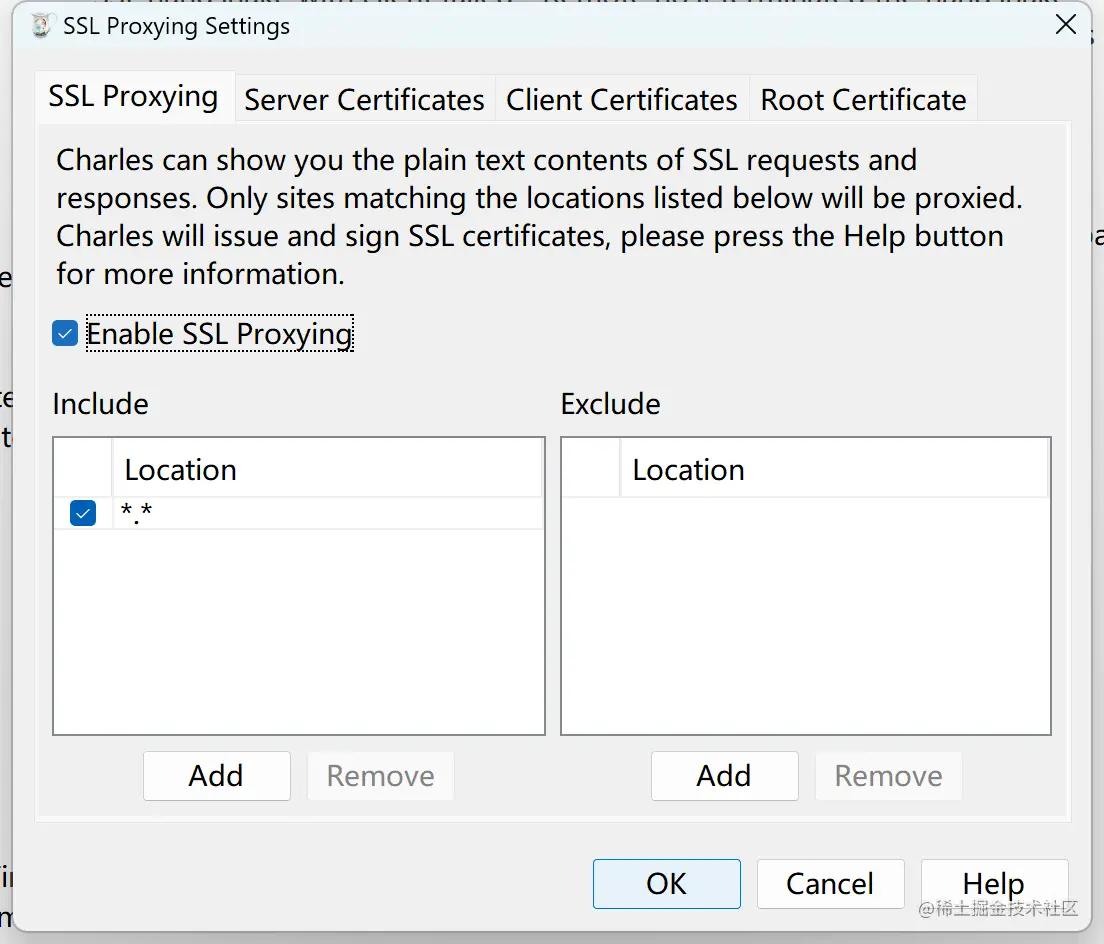Click the Include Location column header

[x=327, y=469]
